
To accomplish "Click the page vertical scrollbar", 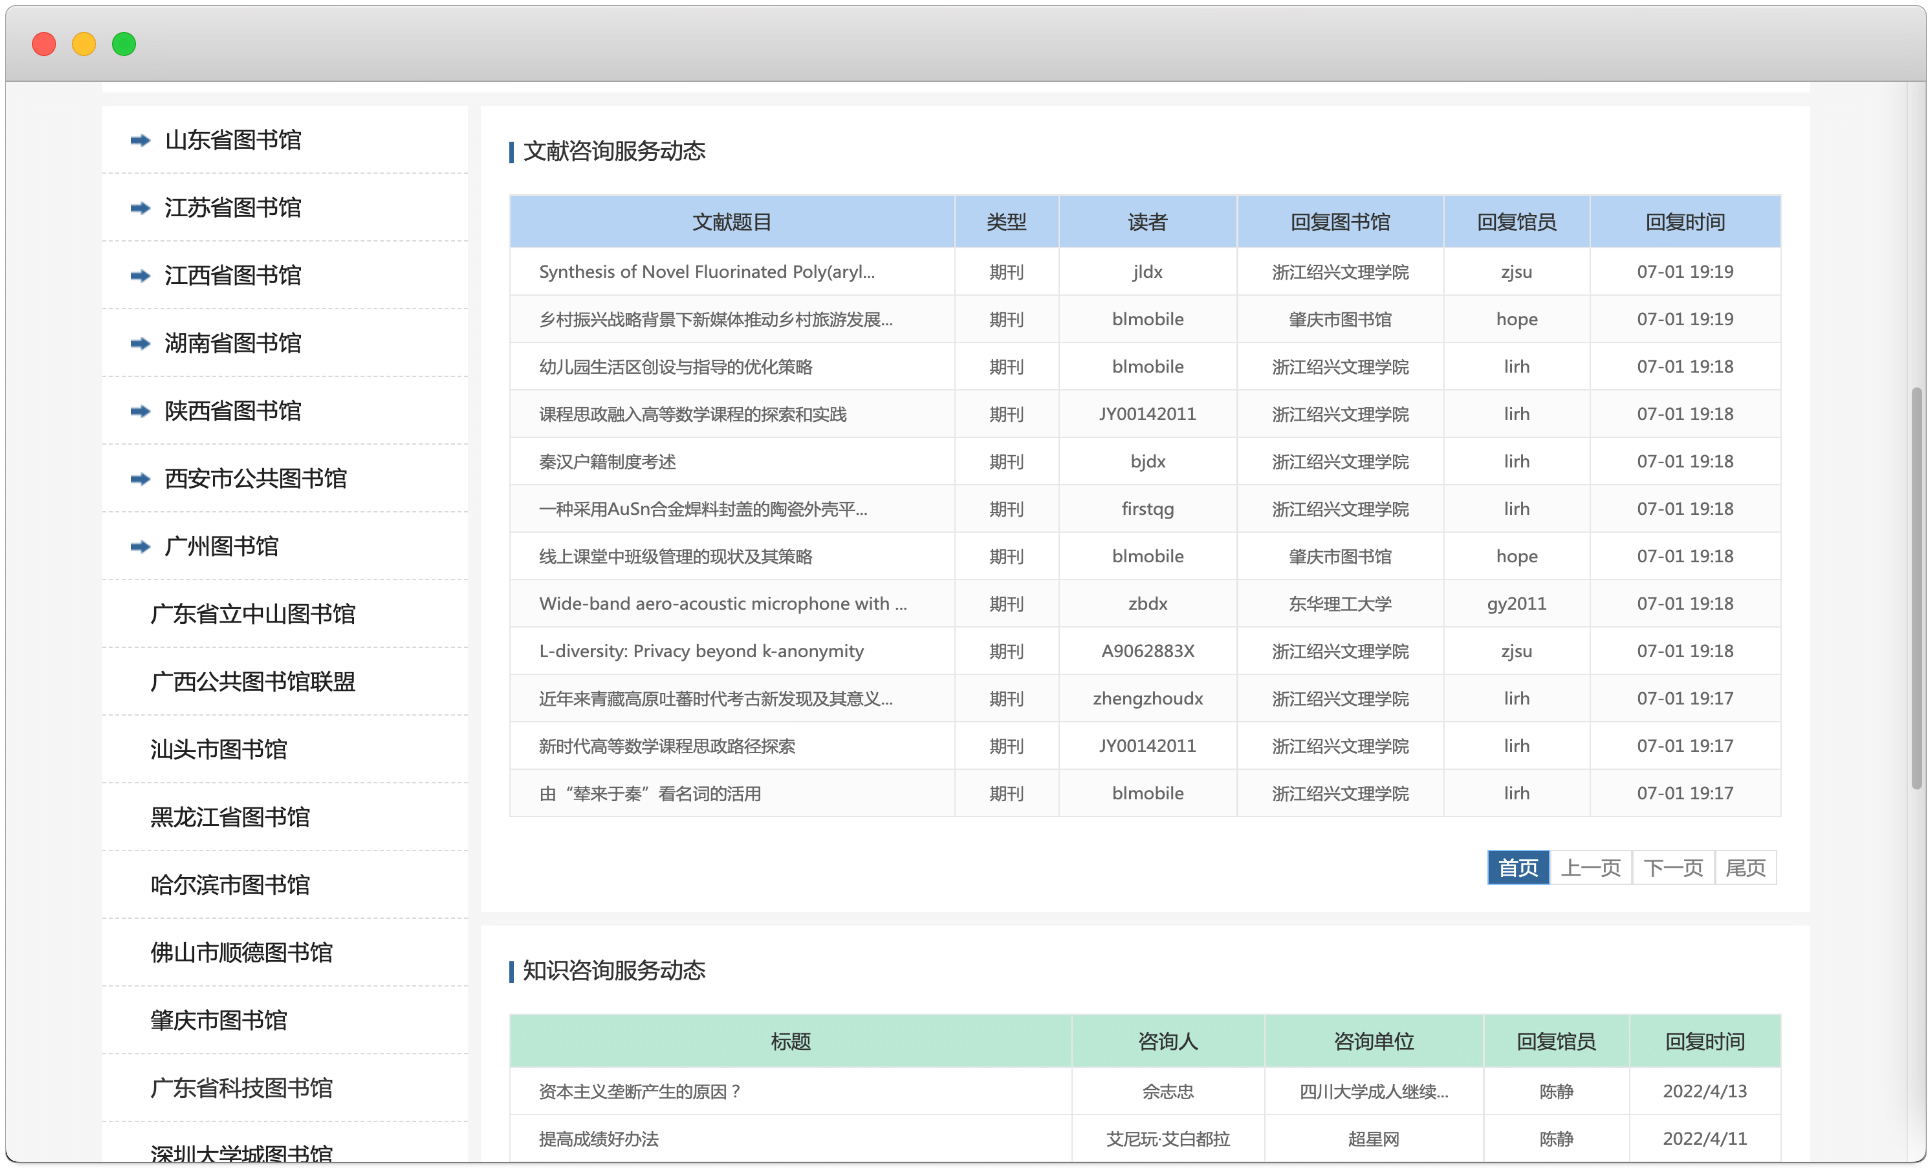I will click(x=1917, y=588).
